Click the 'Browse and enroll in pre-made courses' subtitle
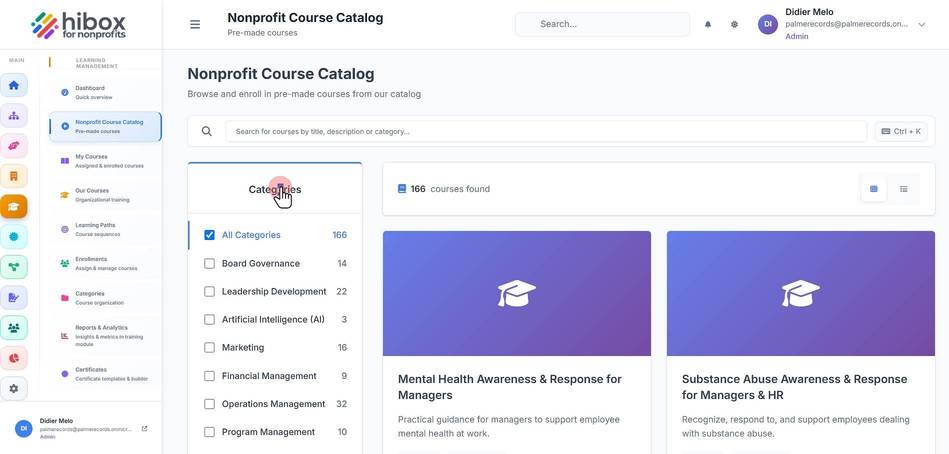This screenshot has width=949, height=454. pos(304,94)
